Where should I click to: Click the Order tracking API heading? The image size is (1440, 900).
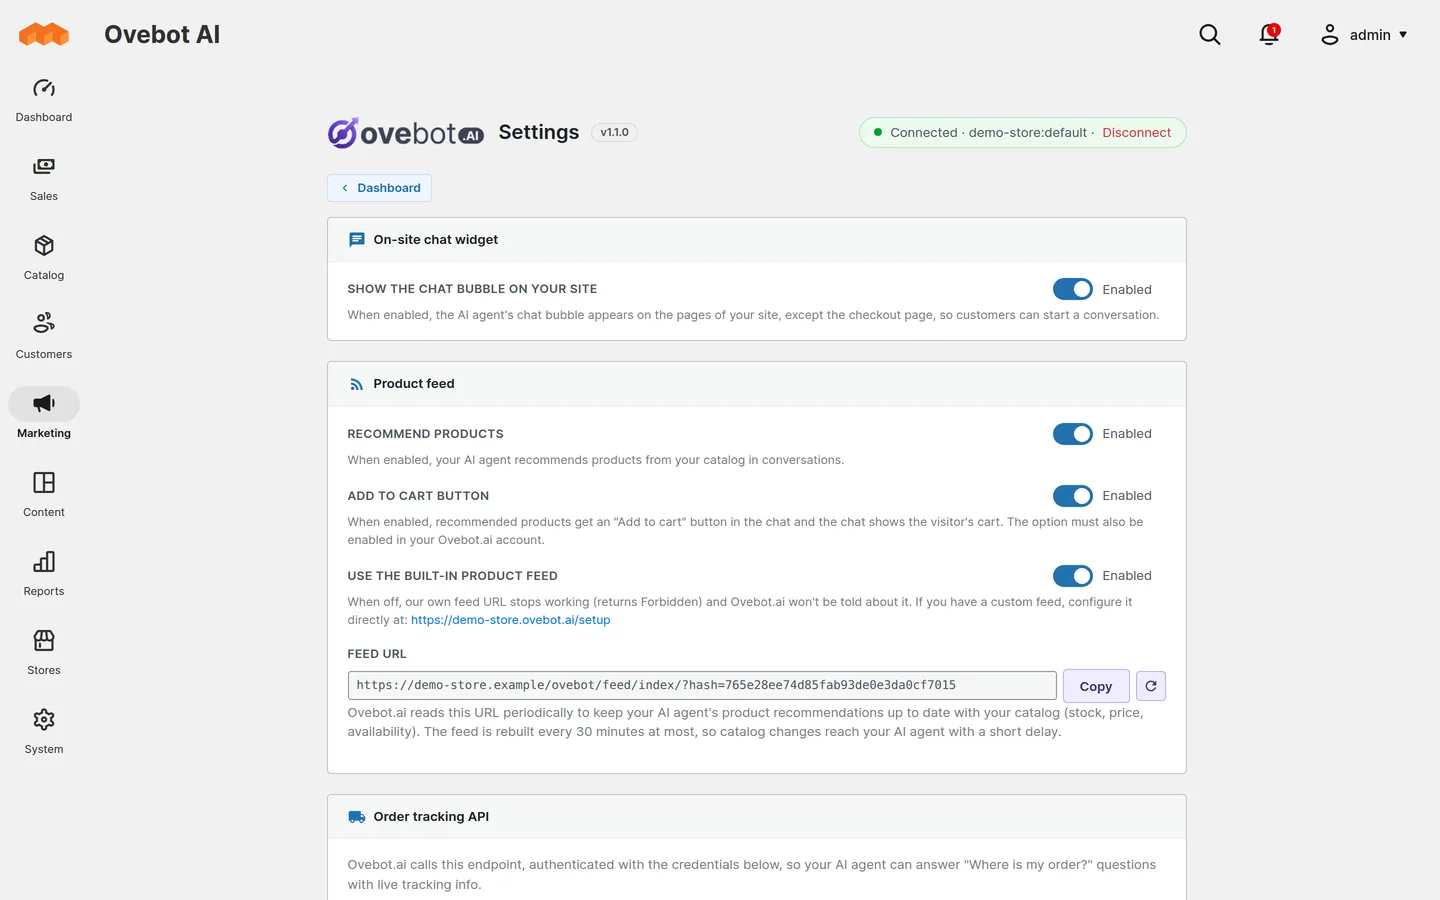click(431, 817)
